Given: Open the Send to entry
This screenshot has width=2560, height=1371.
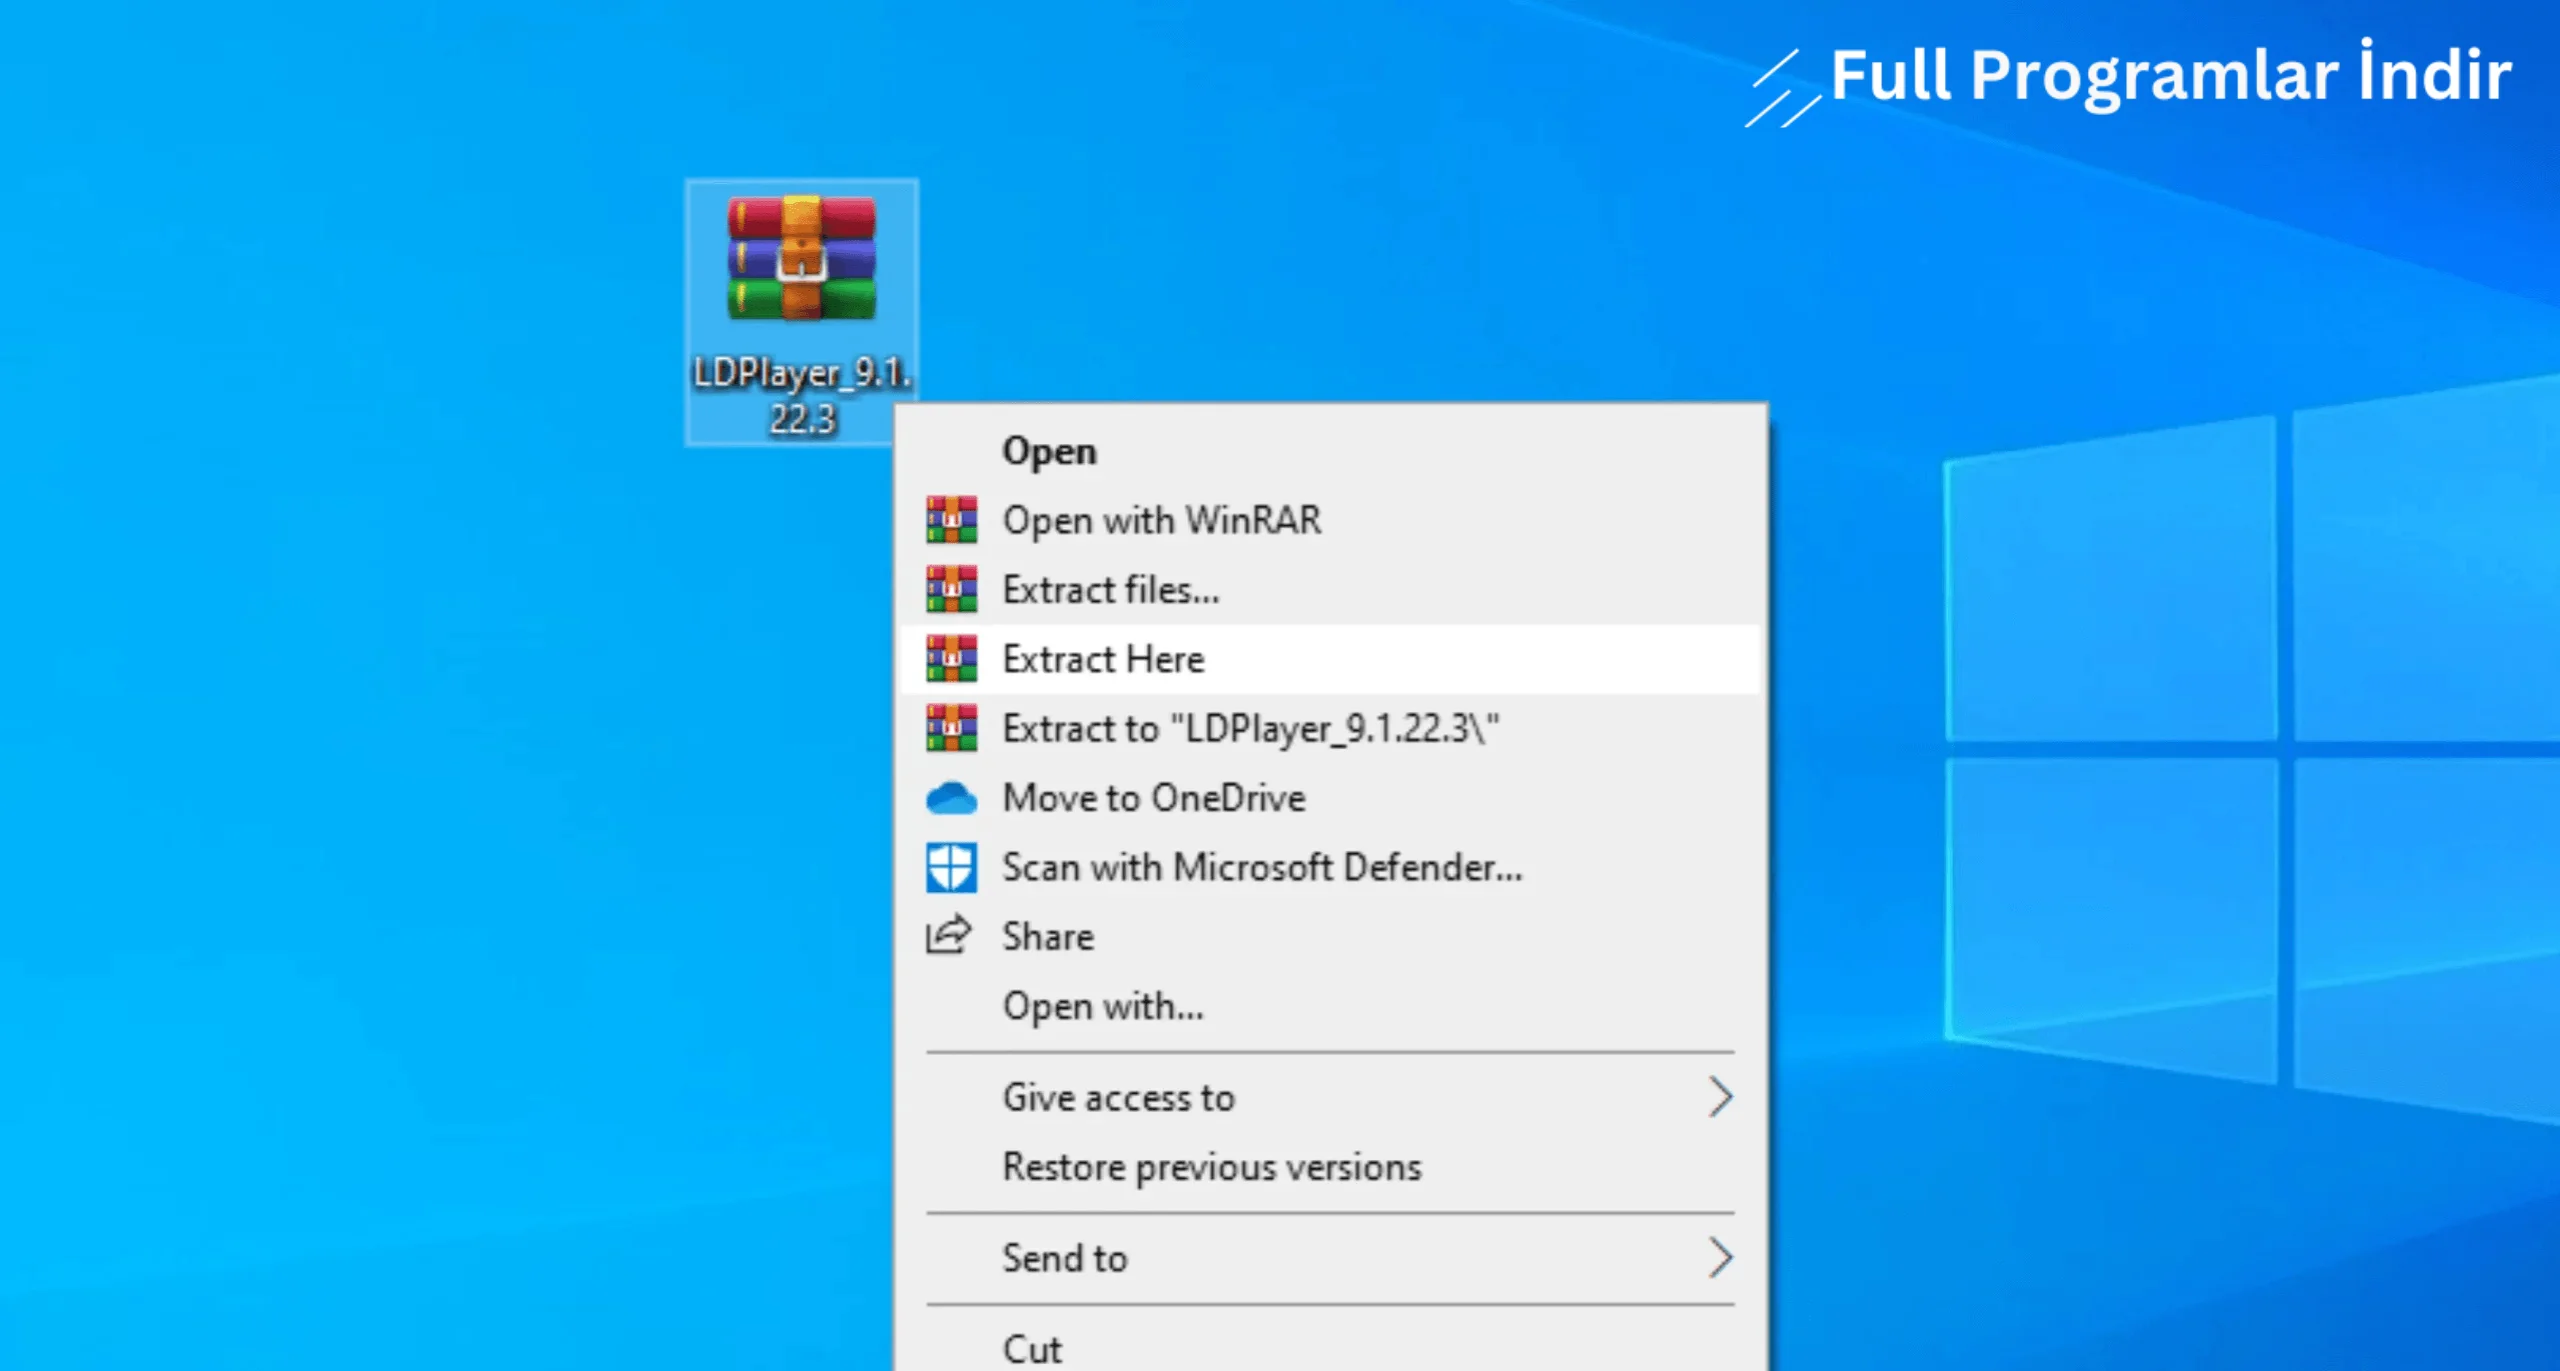Looking at the screenshot, I should coord(1330,1258).
